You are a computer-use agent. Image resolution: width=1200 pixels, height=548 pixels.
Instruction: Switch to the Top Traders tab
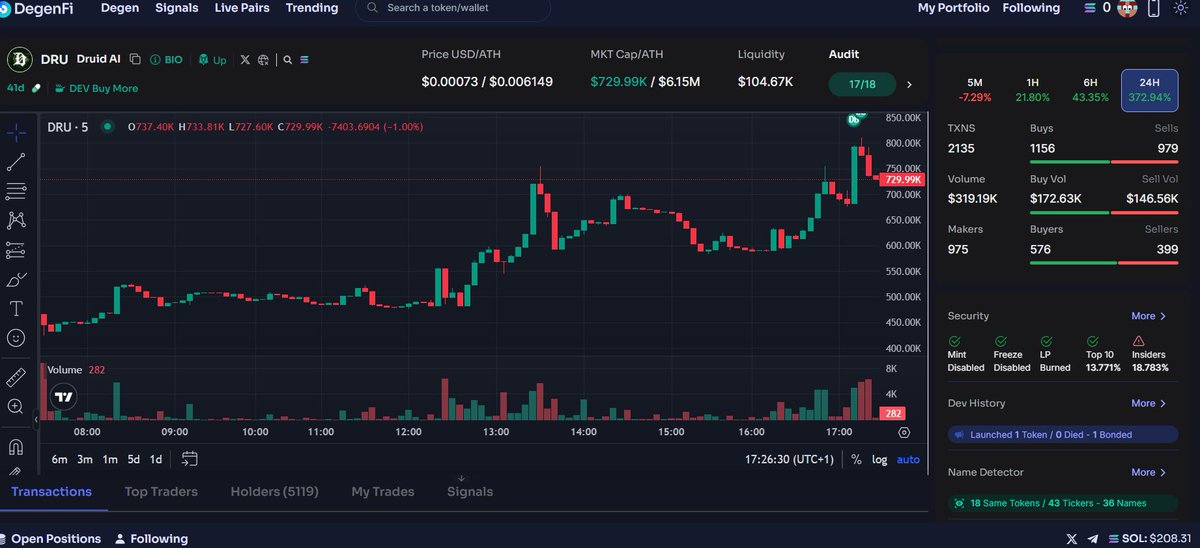[x=161, y=491]
